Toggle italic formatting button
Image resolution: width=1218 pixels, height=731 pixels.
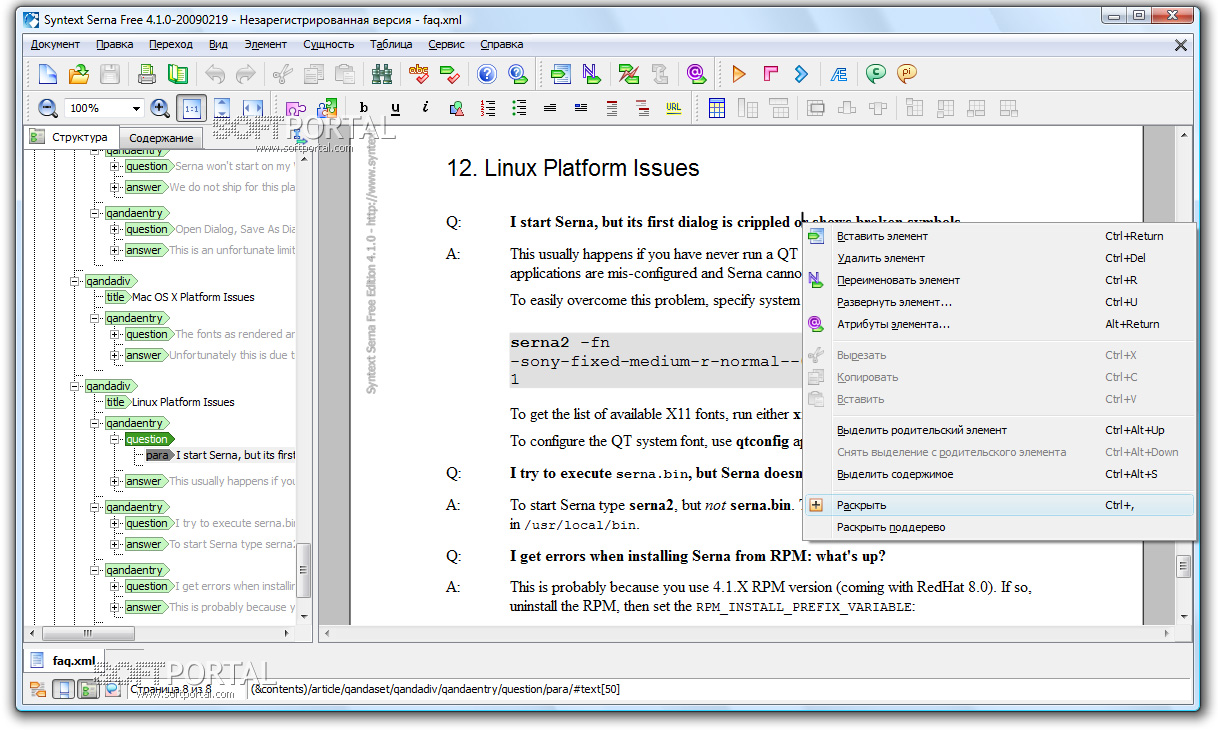pos(425,108)
